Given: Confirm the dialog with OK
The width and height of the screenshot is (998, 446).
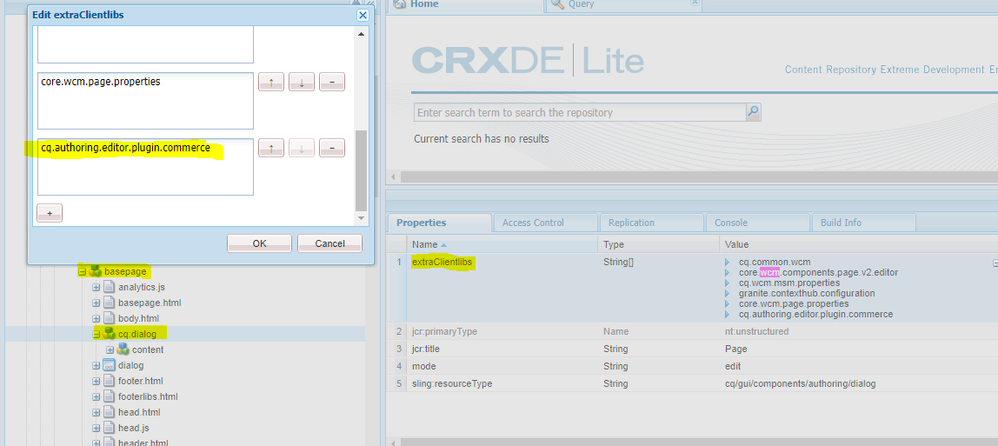Looking at the screenshot, I should [260, 243].
